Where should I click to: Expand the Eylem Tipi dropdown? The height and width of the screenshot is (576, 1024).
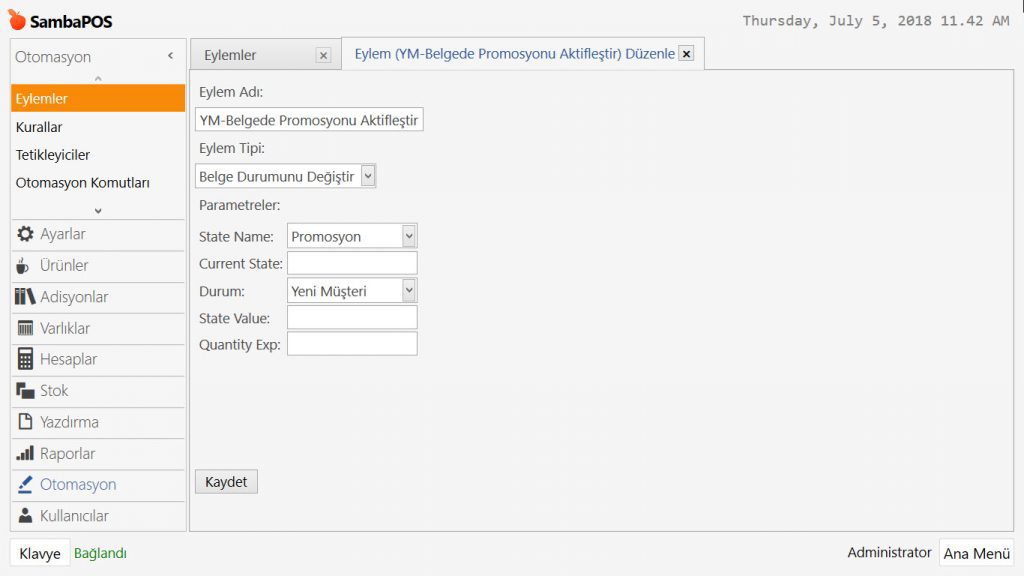[368, 176]
